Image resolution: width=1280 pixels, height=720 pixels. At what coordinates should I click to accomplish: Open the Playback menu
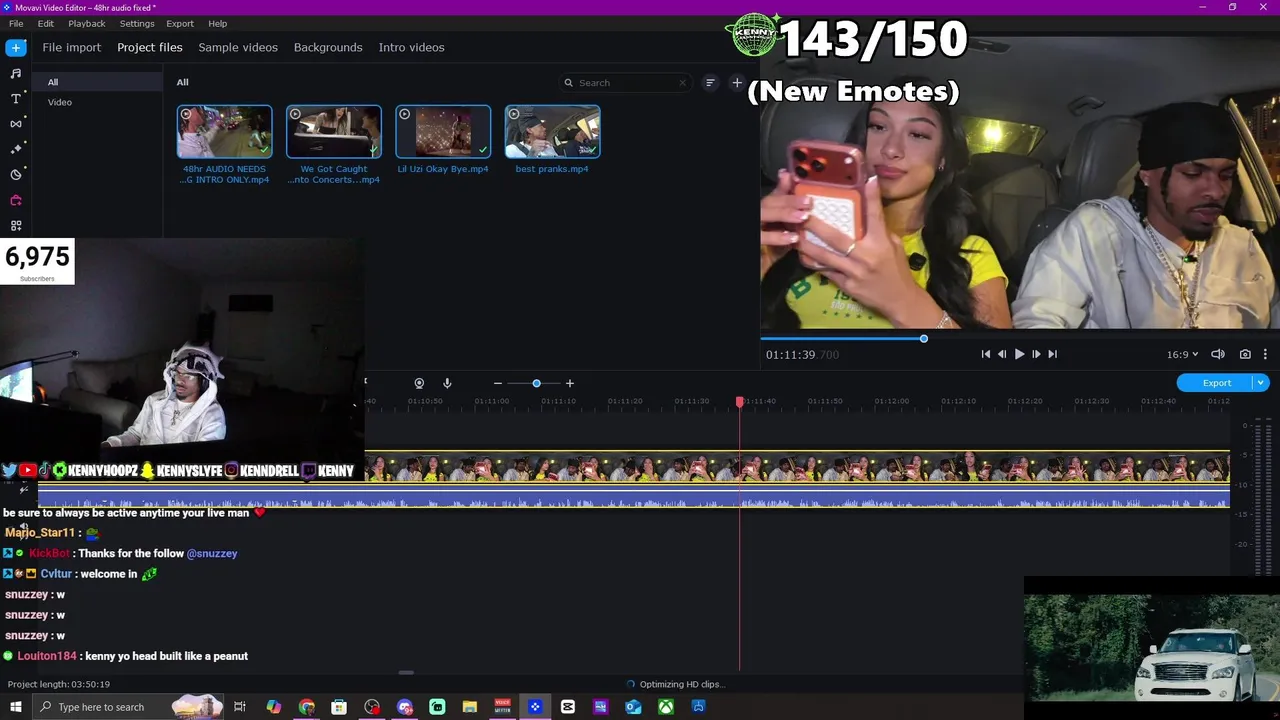(87, 23)
